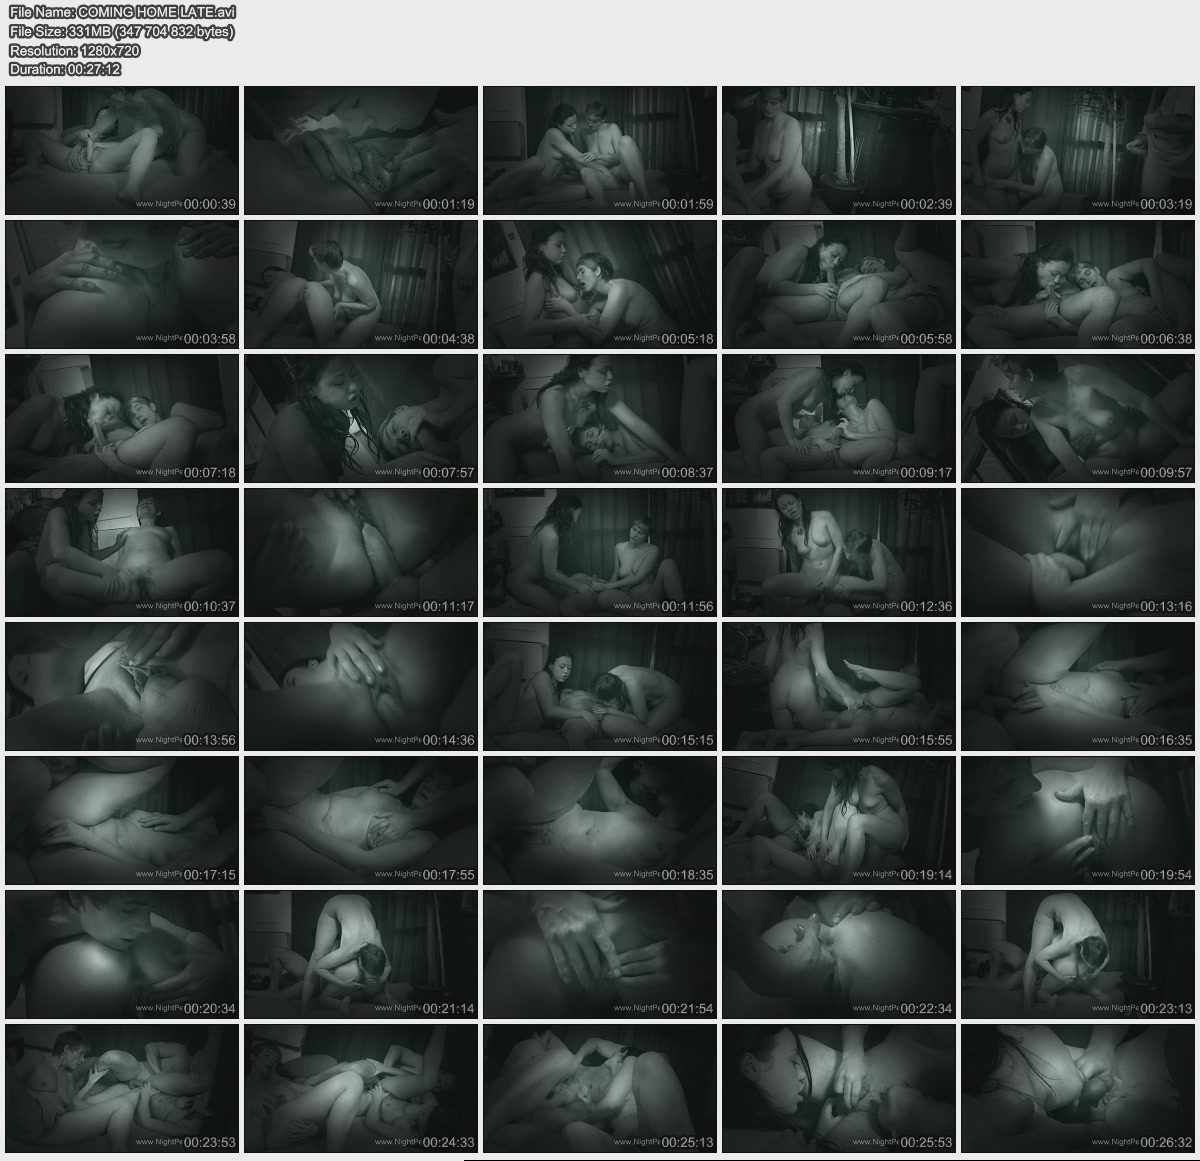
Task: Click the thumbnail marked 00:07:18
Action: [x=122, y=418]
